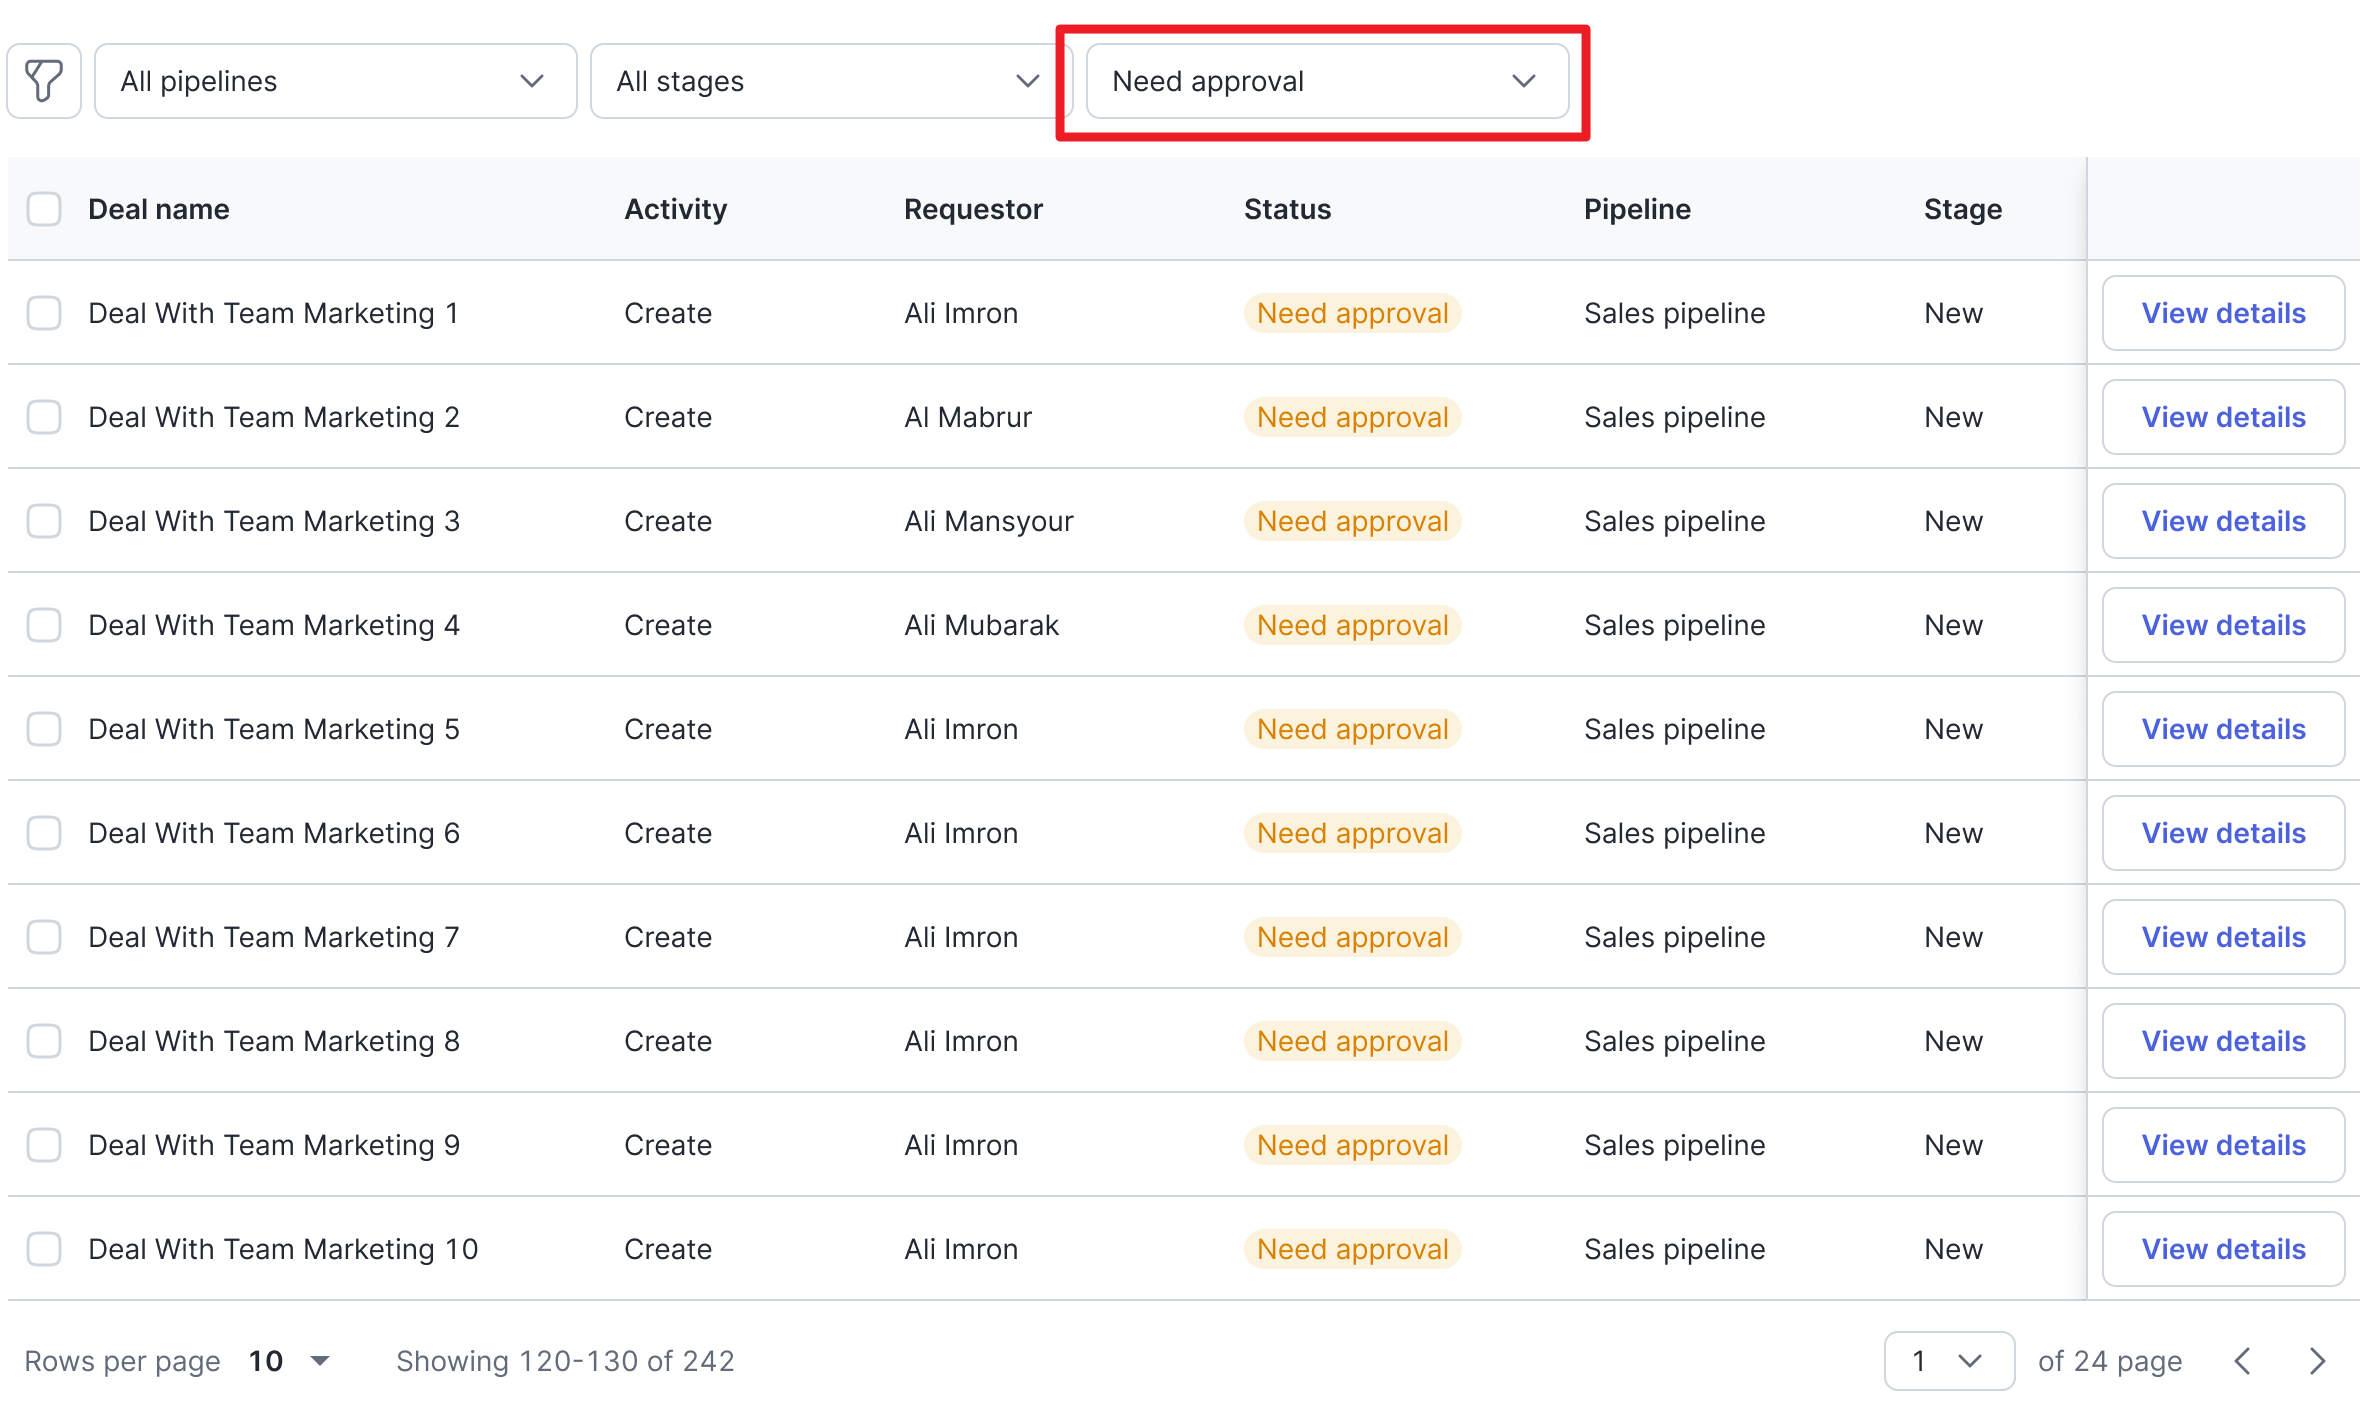Viewport: 2366px width, 1409px height.
Task: Expand the All stages dropdown
Action: (829, 81)
